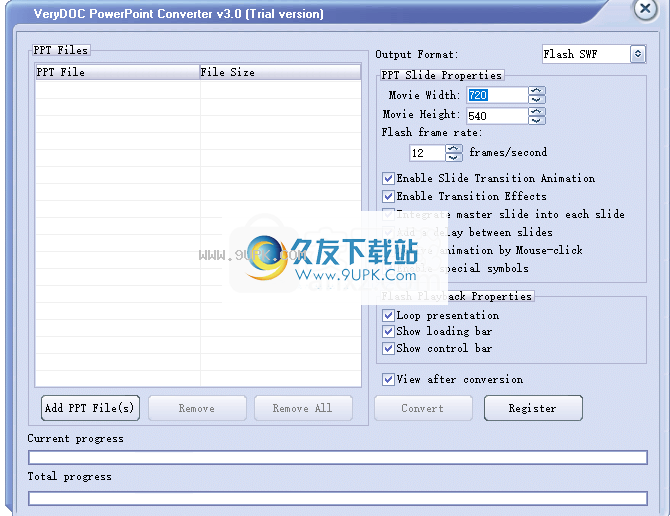This screenshot has width=670, height=516.
Task: Close the PowerPoint Converter window
Action: point(645,8)
